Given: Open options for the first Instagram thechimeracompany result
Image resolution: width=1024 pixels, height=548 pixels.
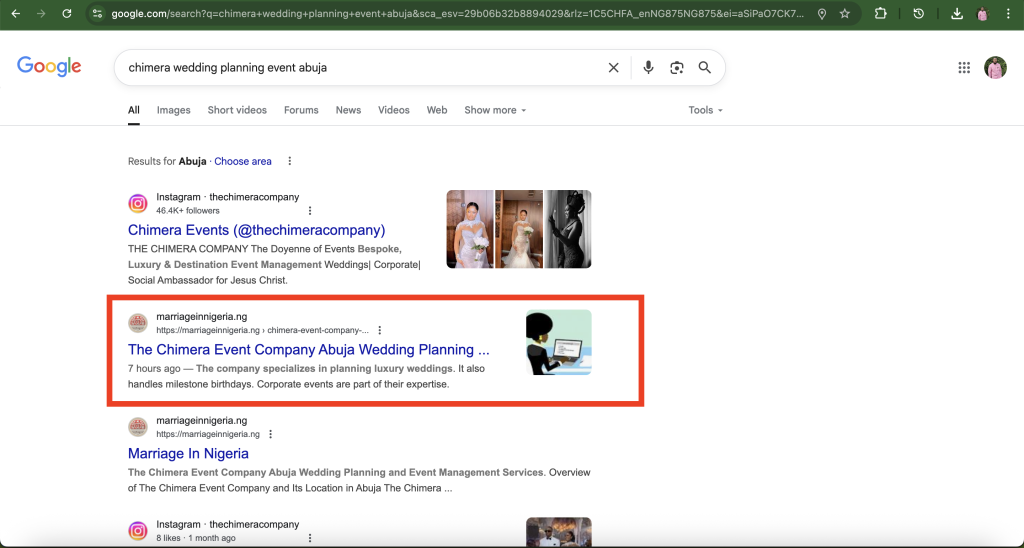Looking at the screenshot, I should click(x=310, y=210).
